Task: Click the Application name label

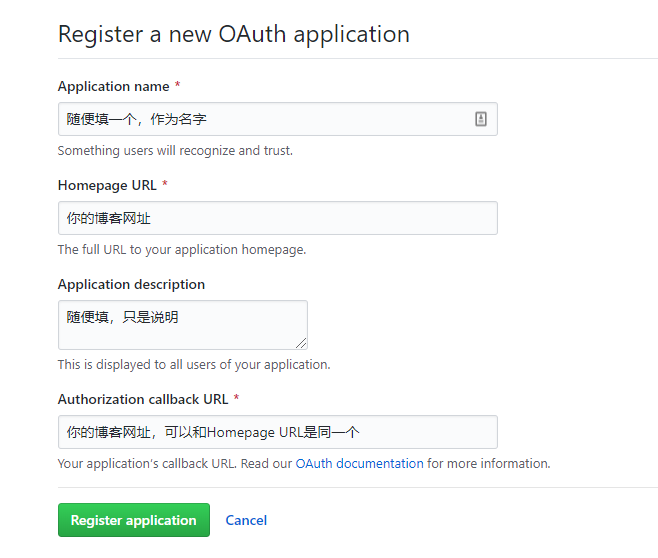Action: click(114, 86)
